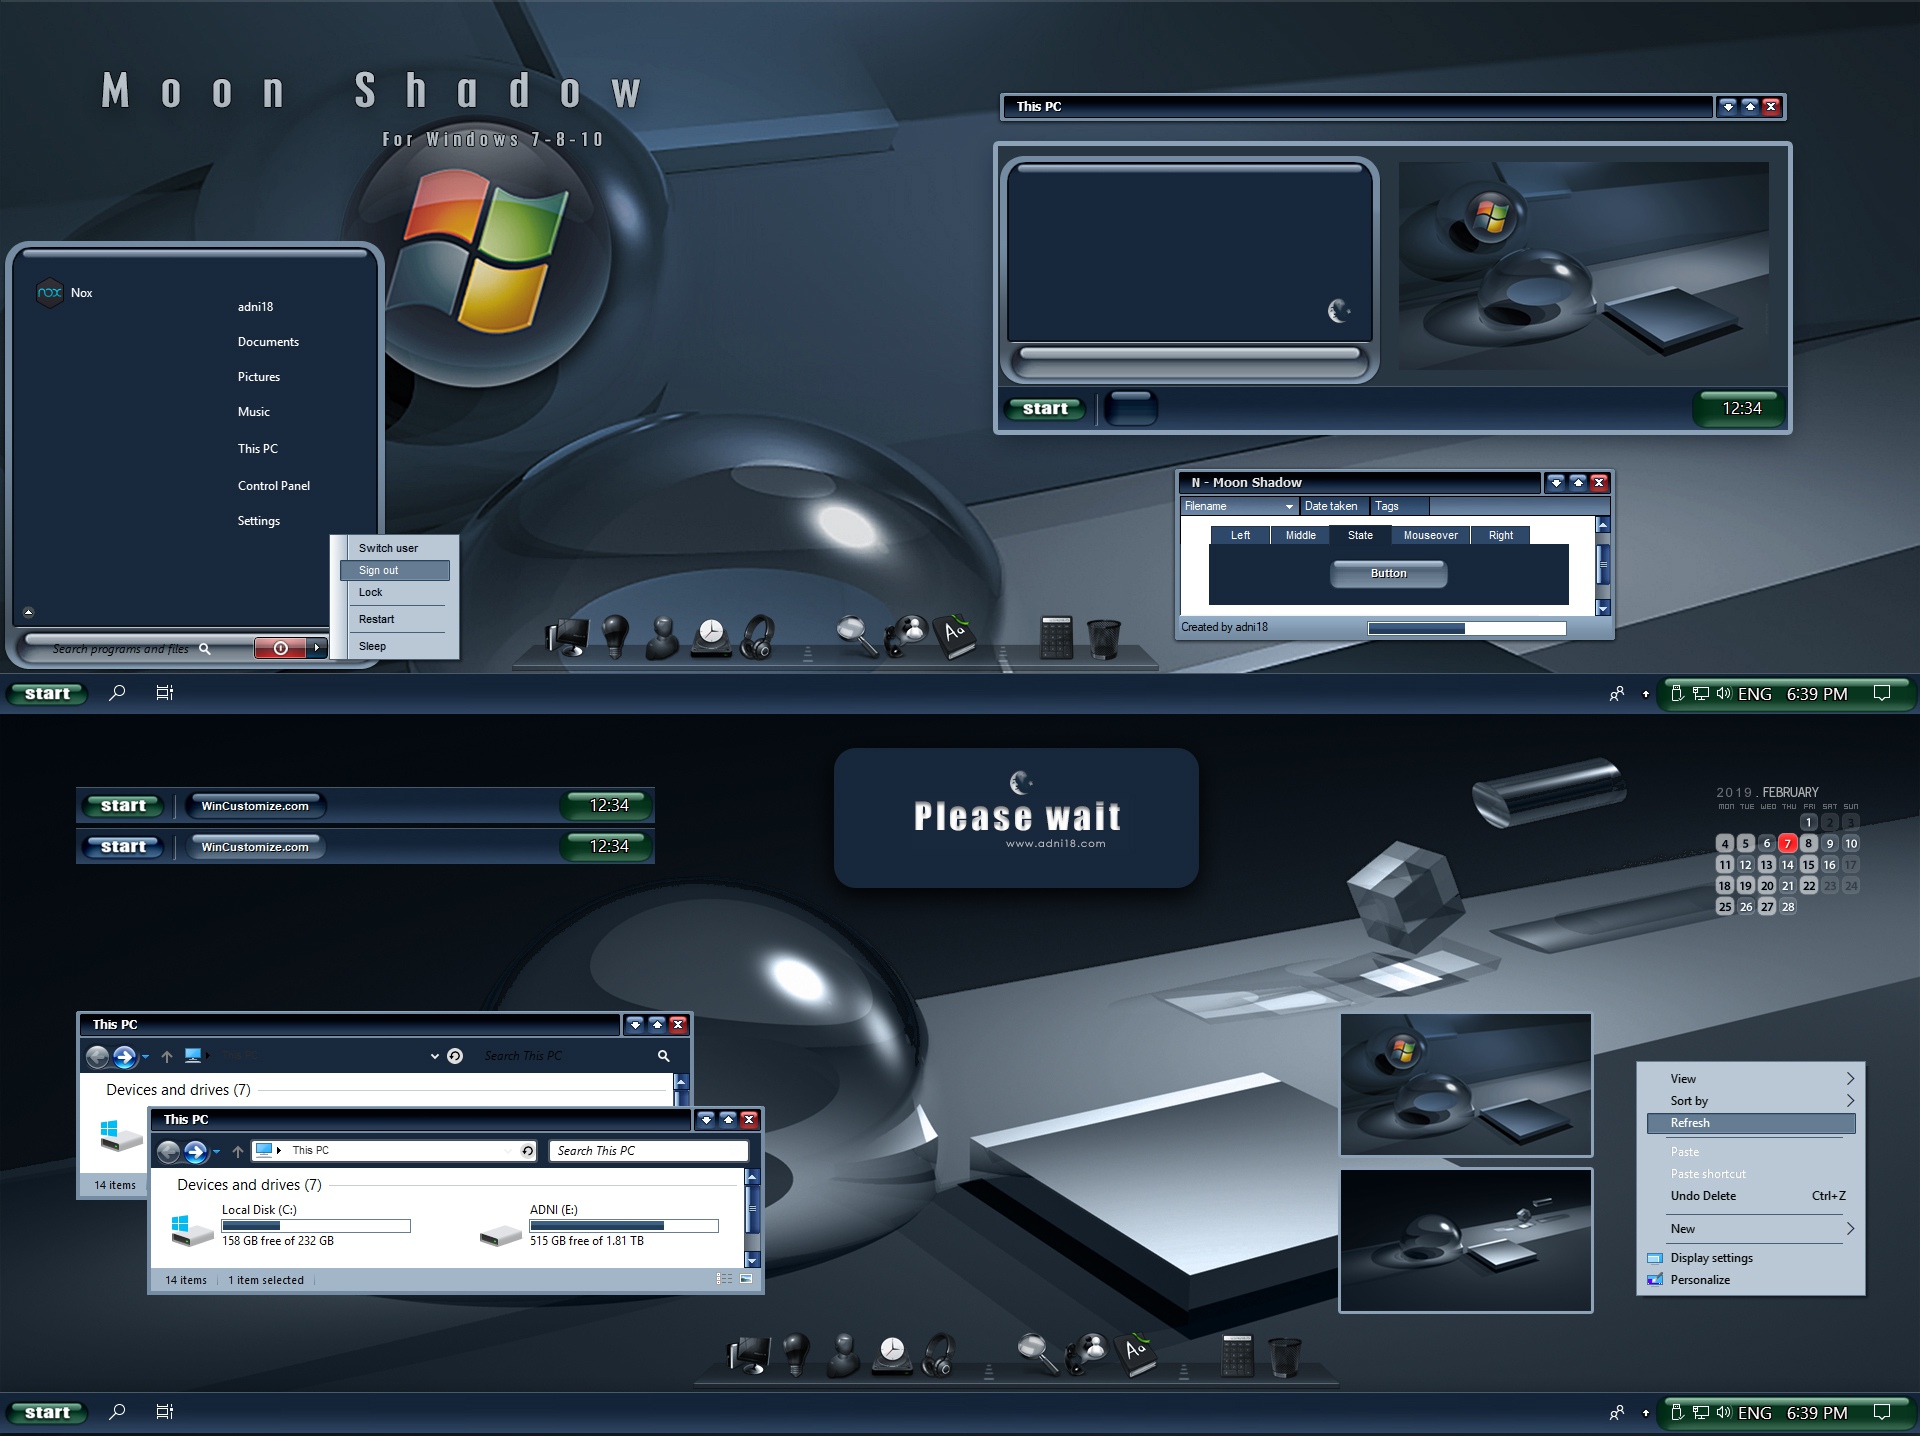Switch front This PC window to large icons view
The width and height of the screenshot is (1920, 1436).
pyautogui.click(x=746, y=1279)
